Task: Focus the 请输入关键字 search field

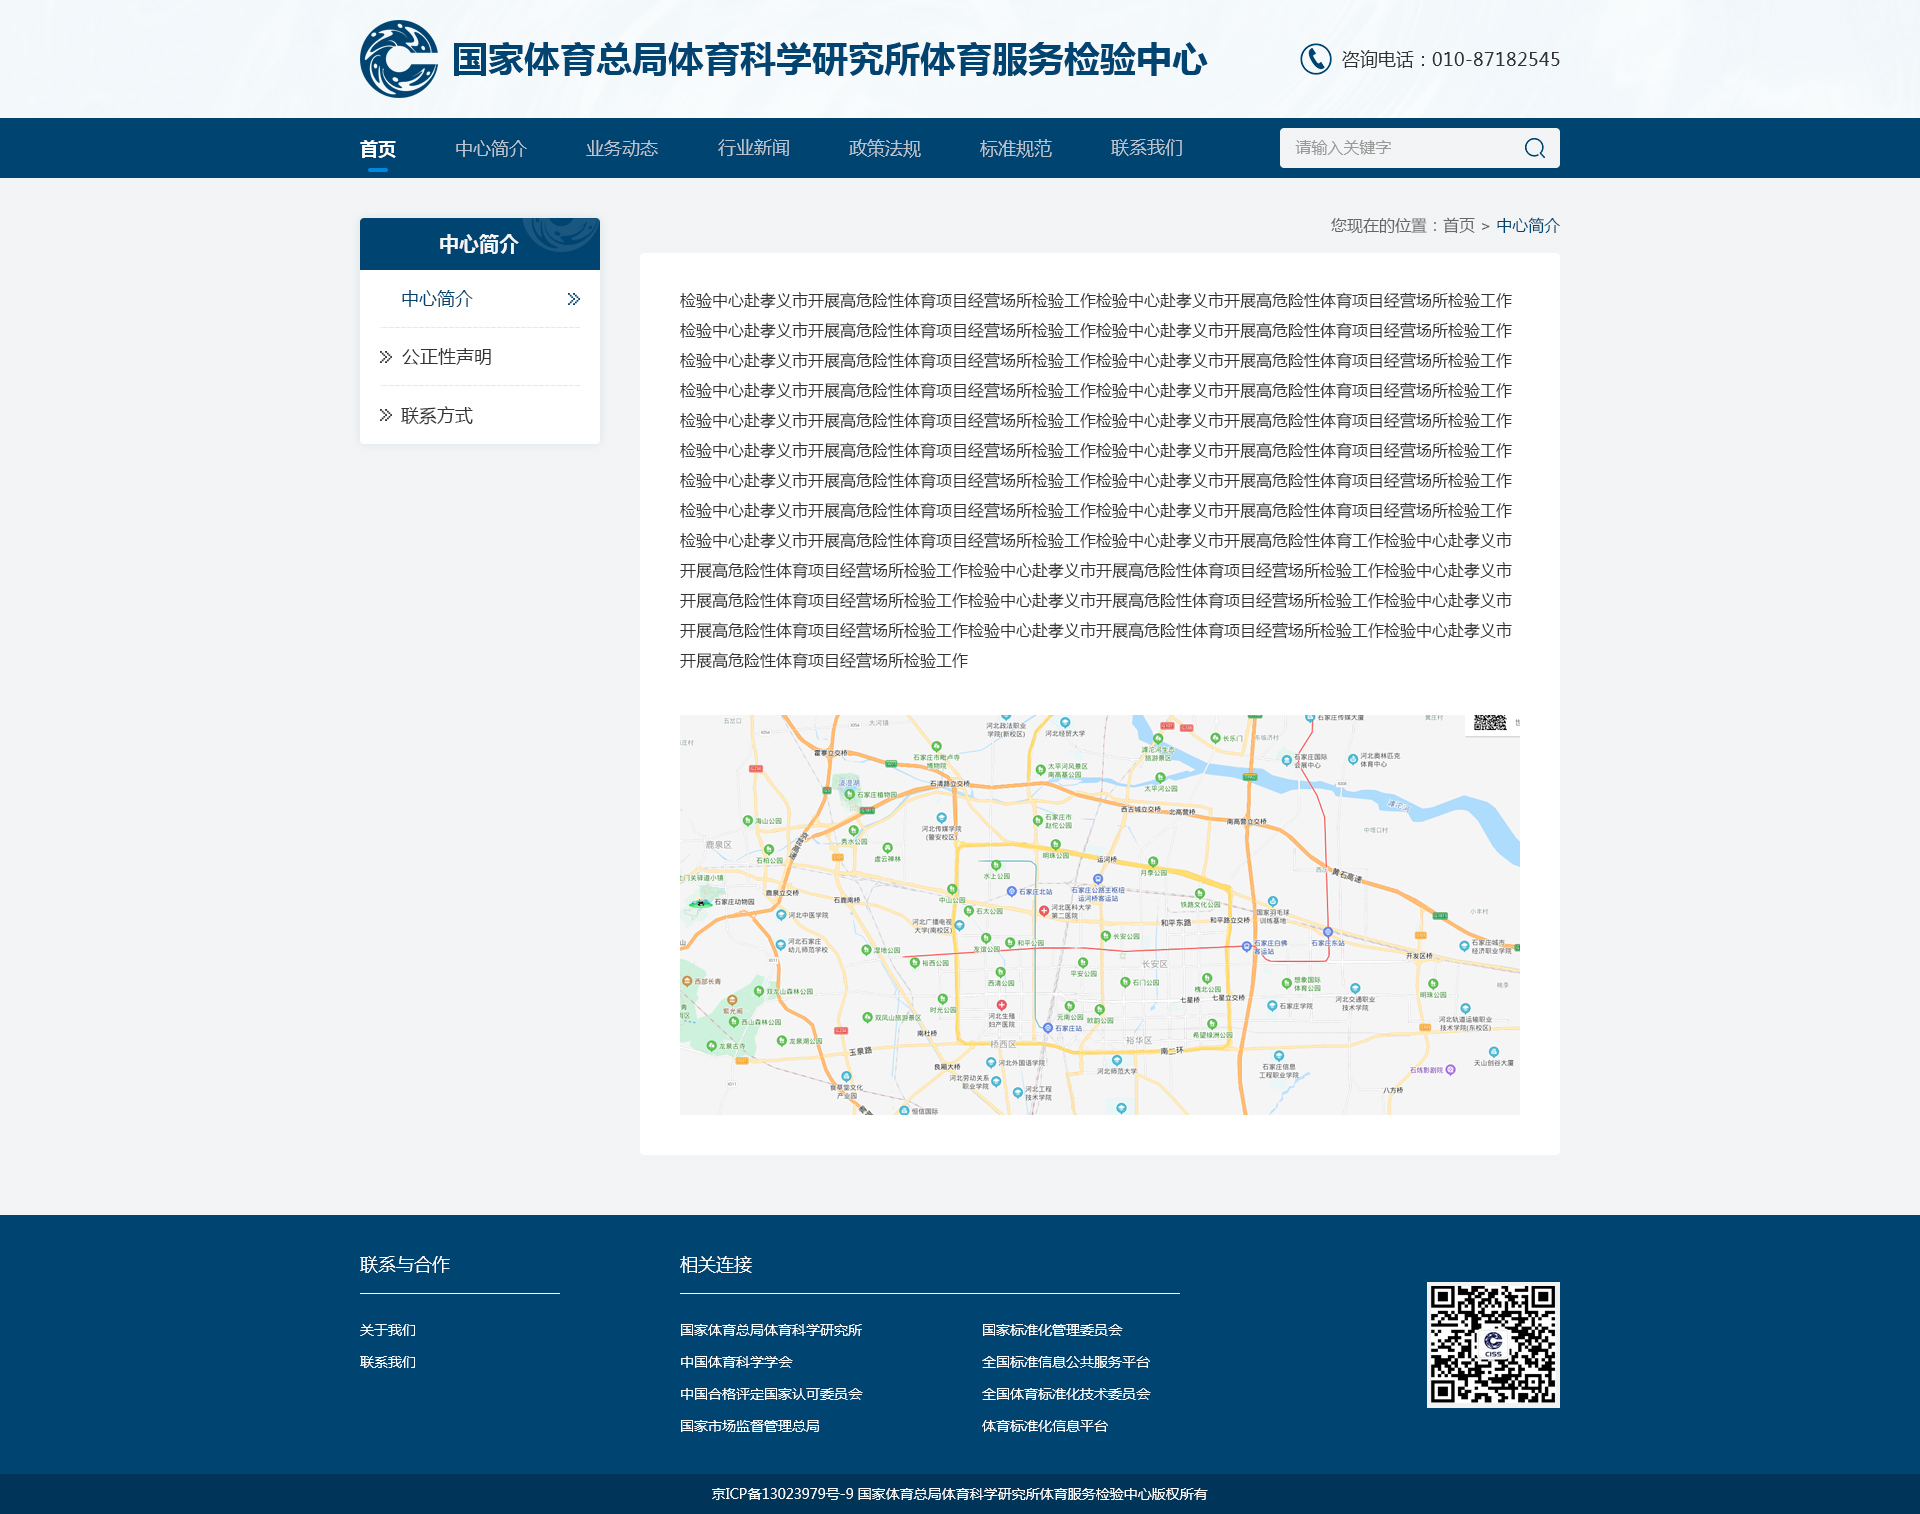Action: [x=1400, y=148]
